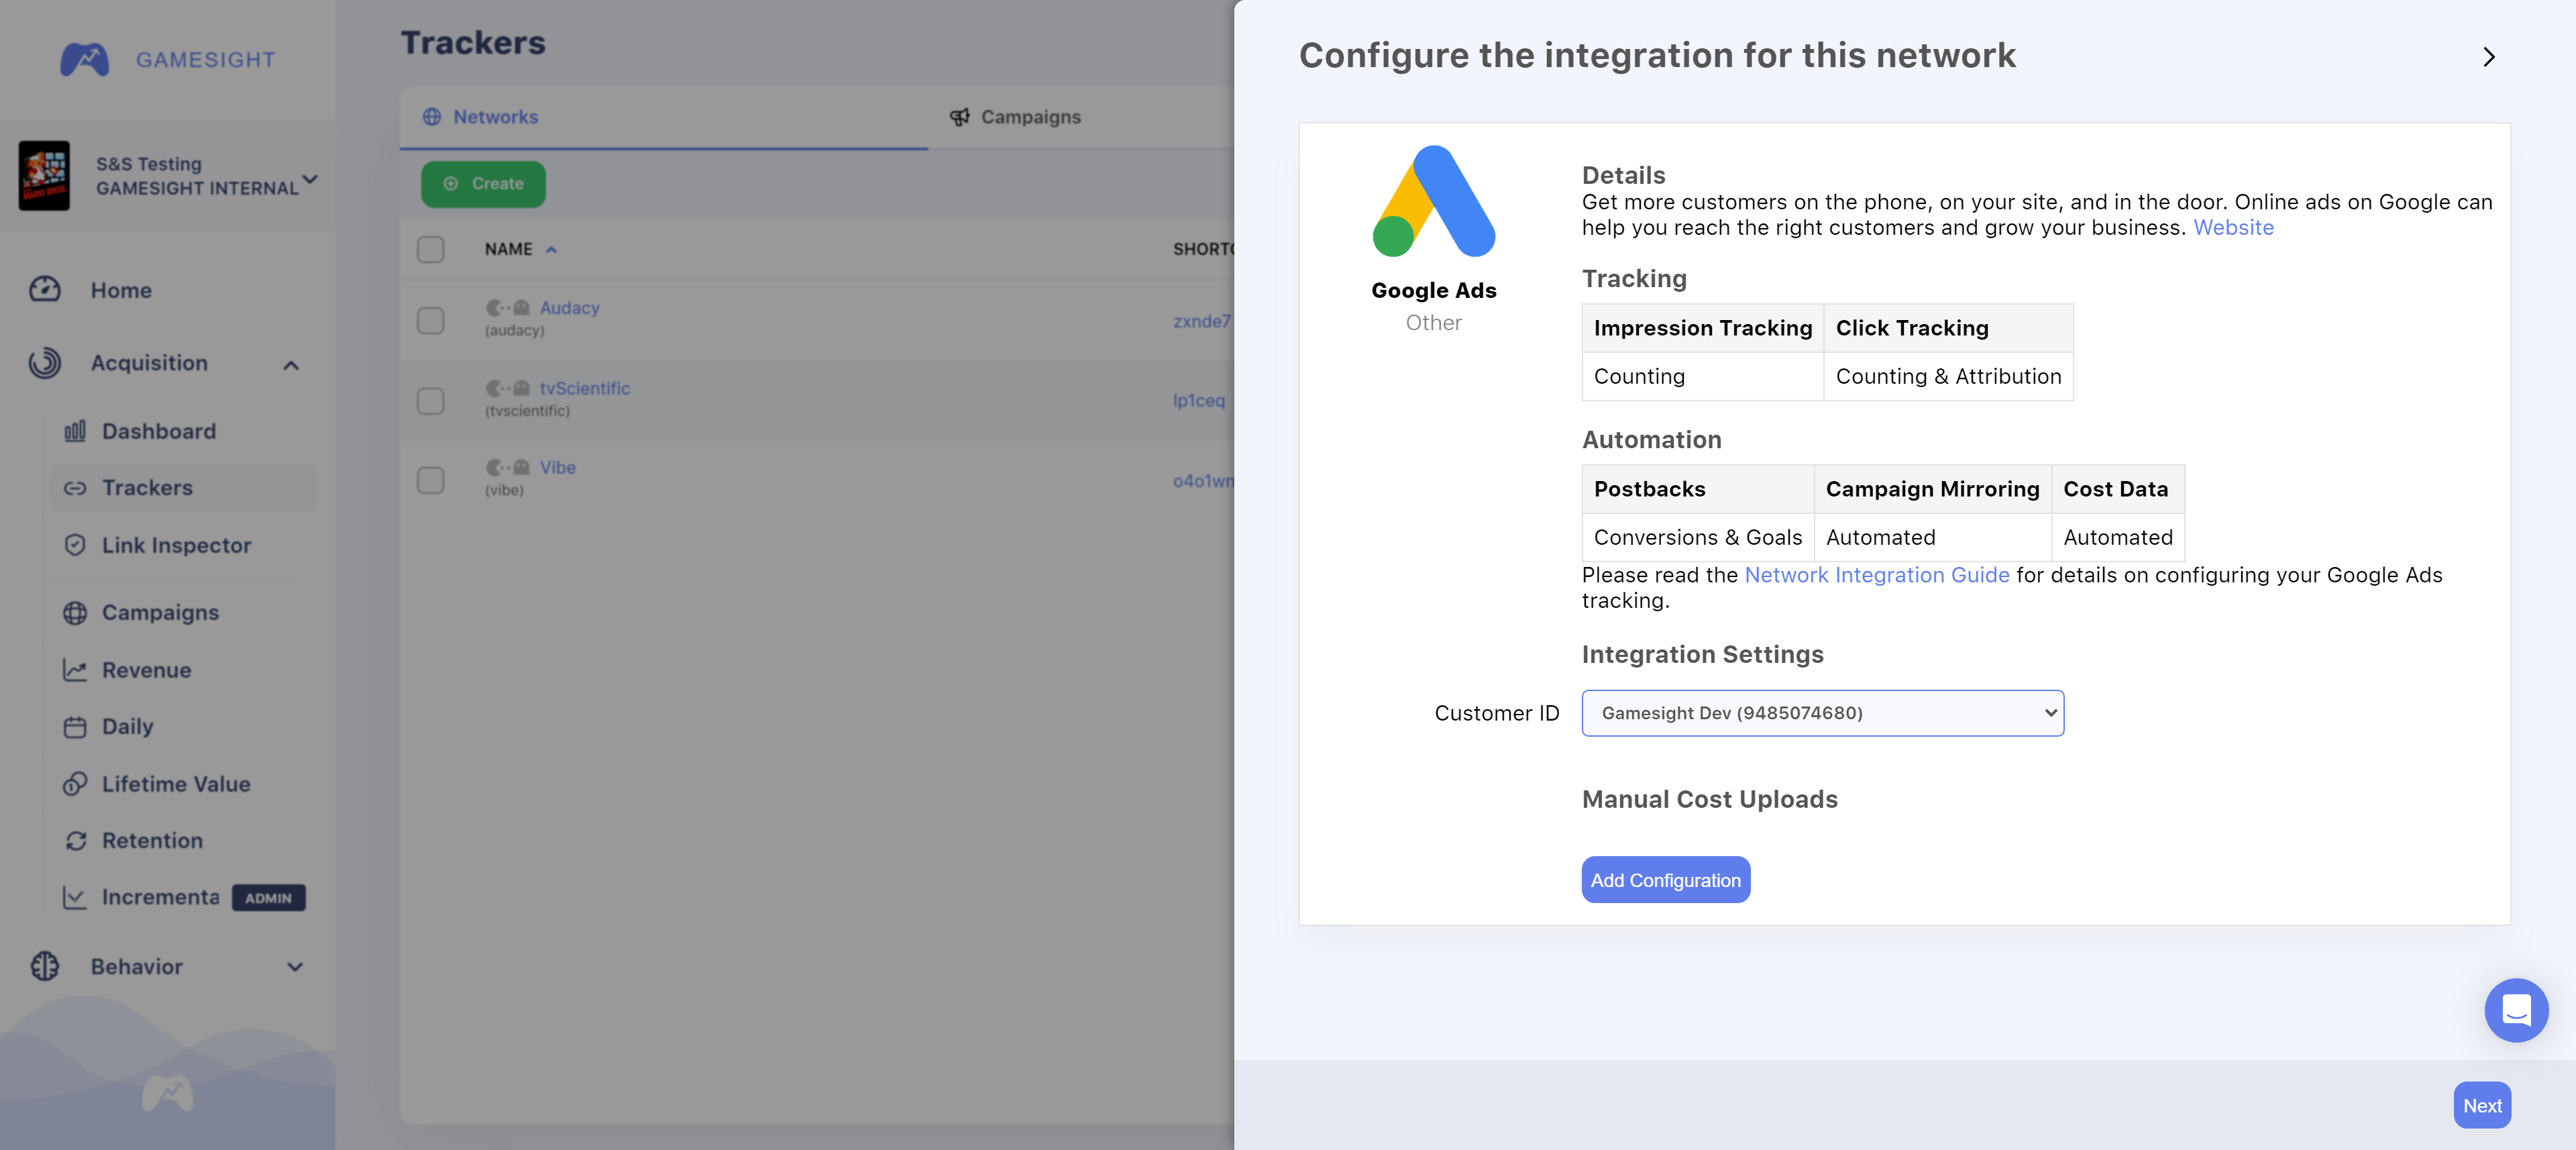Click the 'Campaign Mirroring' header cell

[x=1932, y=489]
